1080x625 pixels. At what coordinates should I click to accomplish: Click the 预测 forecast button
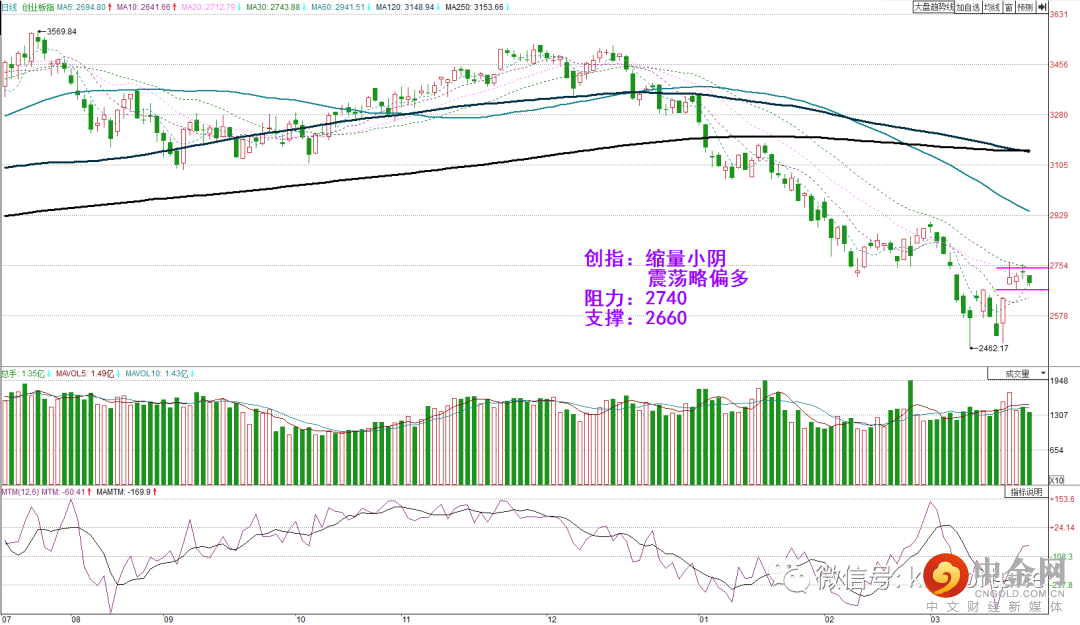[1026, 8]
